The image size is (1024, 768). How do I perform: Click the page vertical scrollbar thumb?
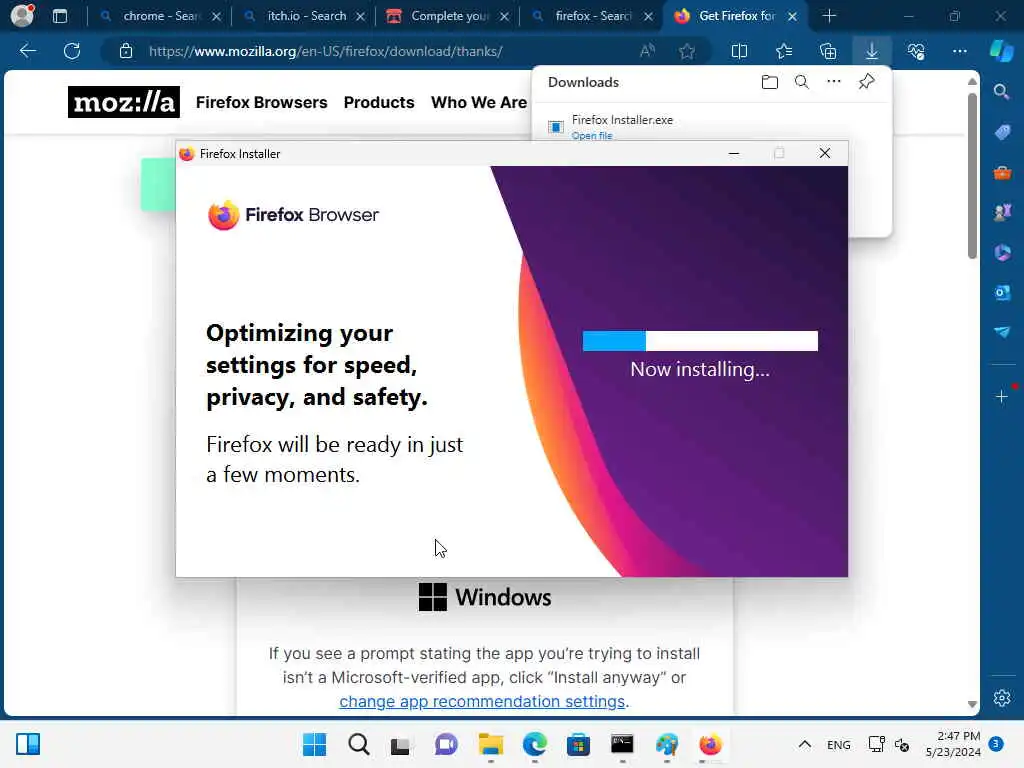pos(972,175)
